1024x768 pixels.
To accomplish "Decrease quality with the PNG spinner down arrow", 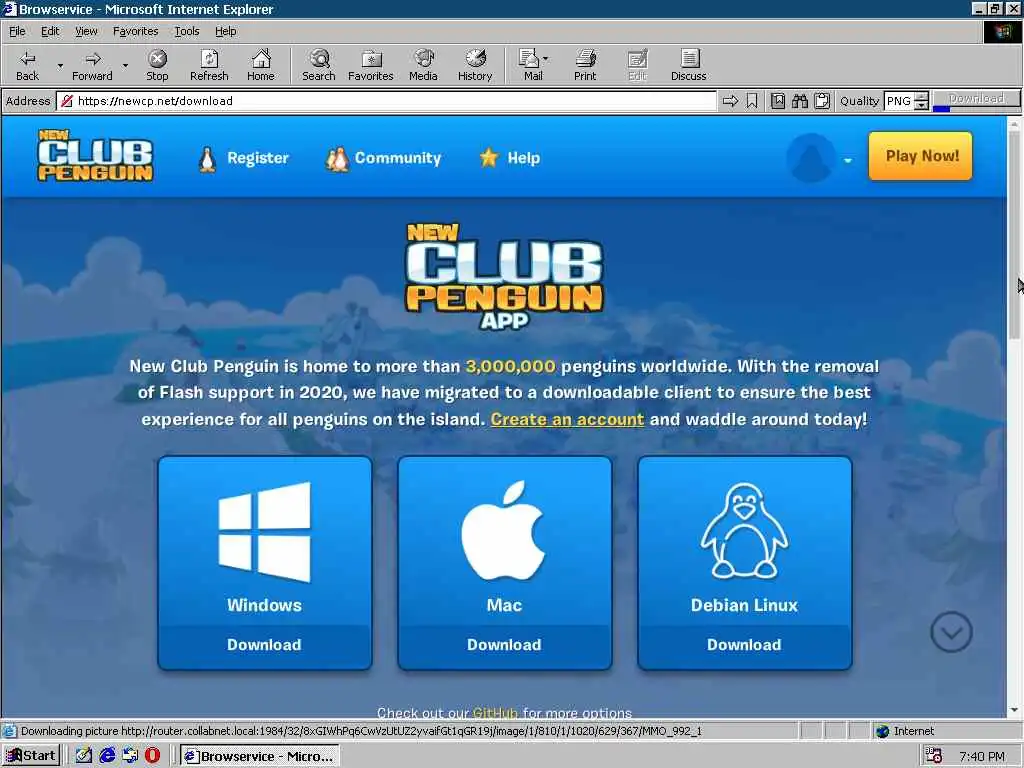I will coord(921,105).
